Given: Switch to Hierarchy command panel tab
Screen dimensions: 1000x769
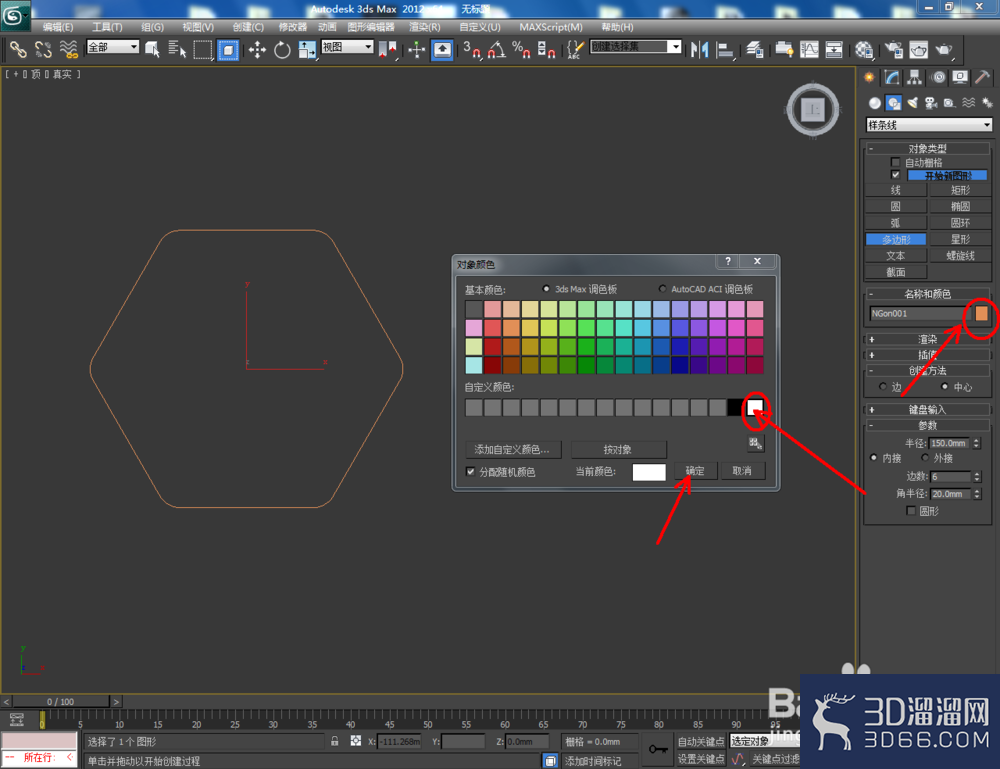Looking at the screenshot, I should point(915,78).
